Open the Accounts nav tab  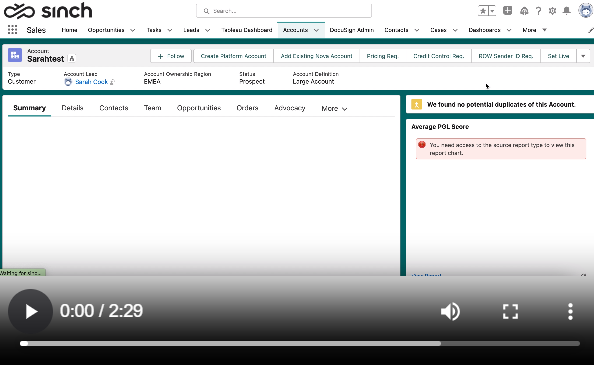click(x=295, y=30)
